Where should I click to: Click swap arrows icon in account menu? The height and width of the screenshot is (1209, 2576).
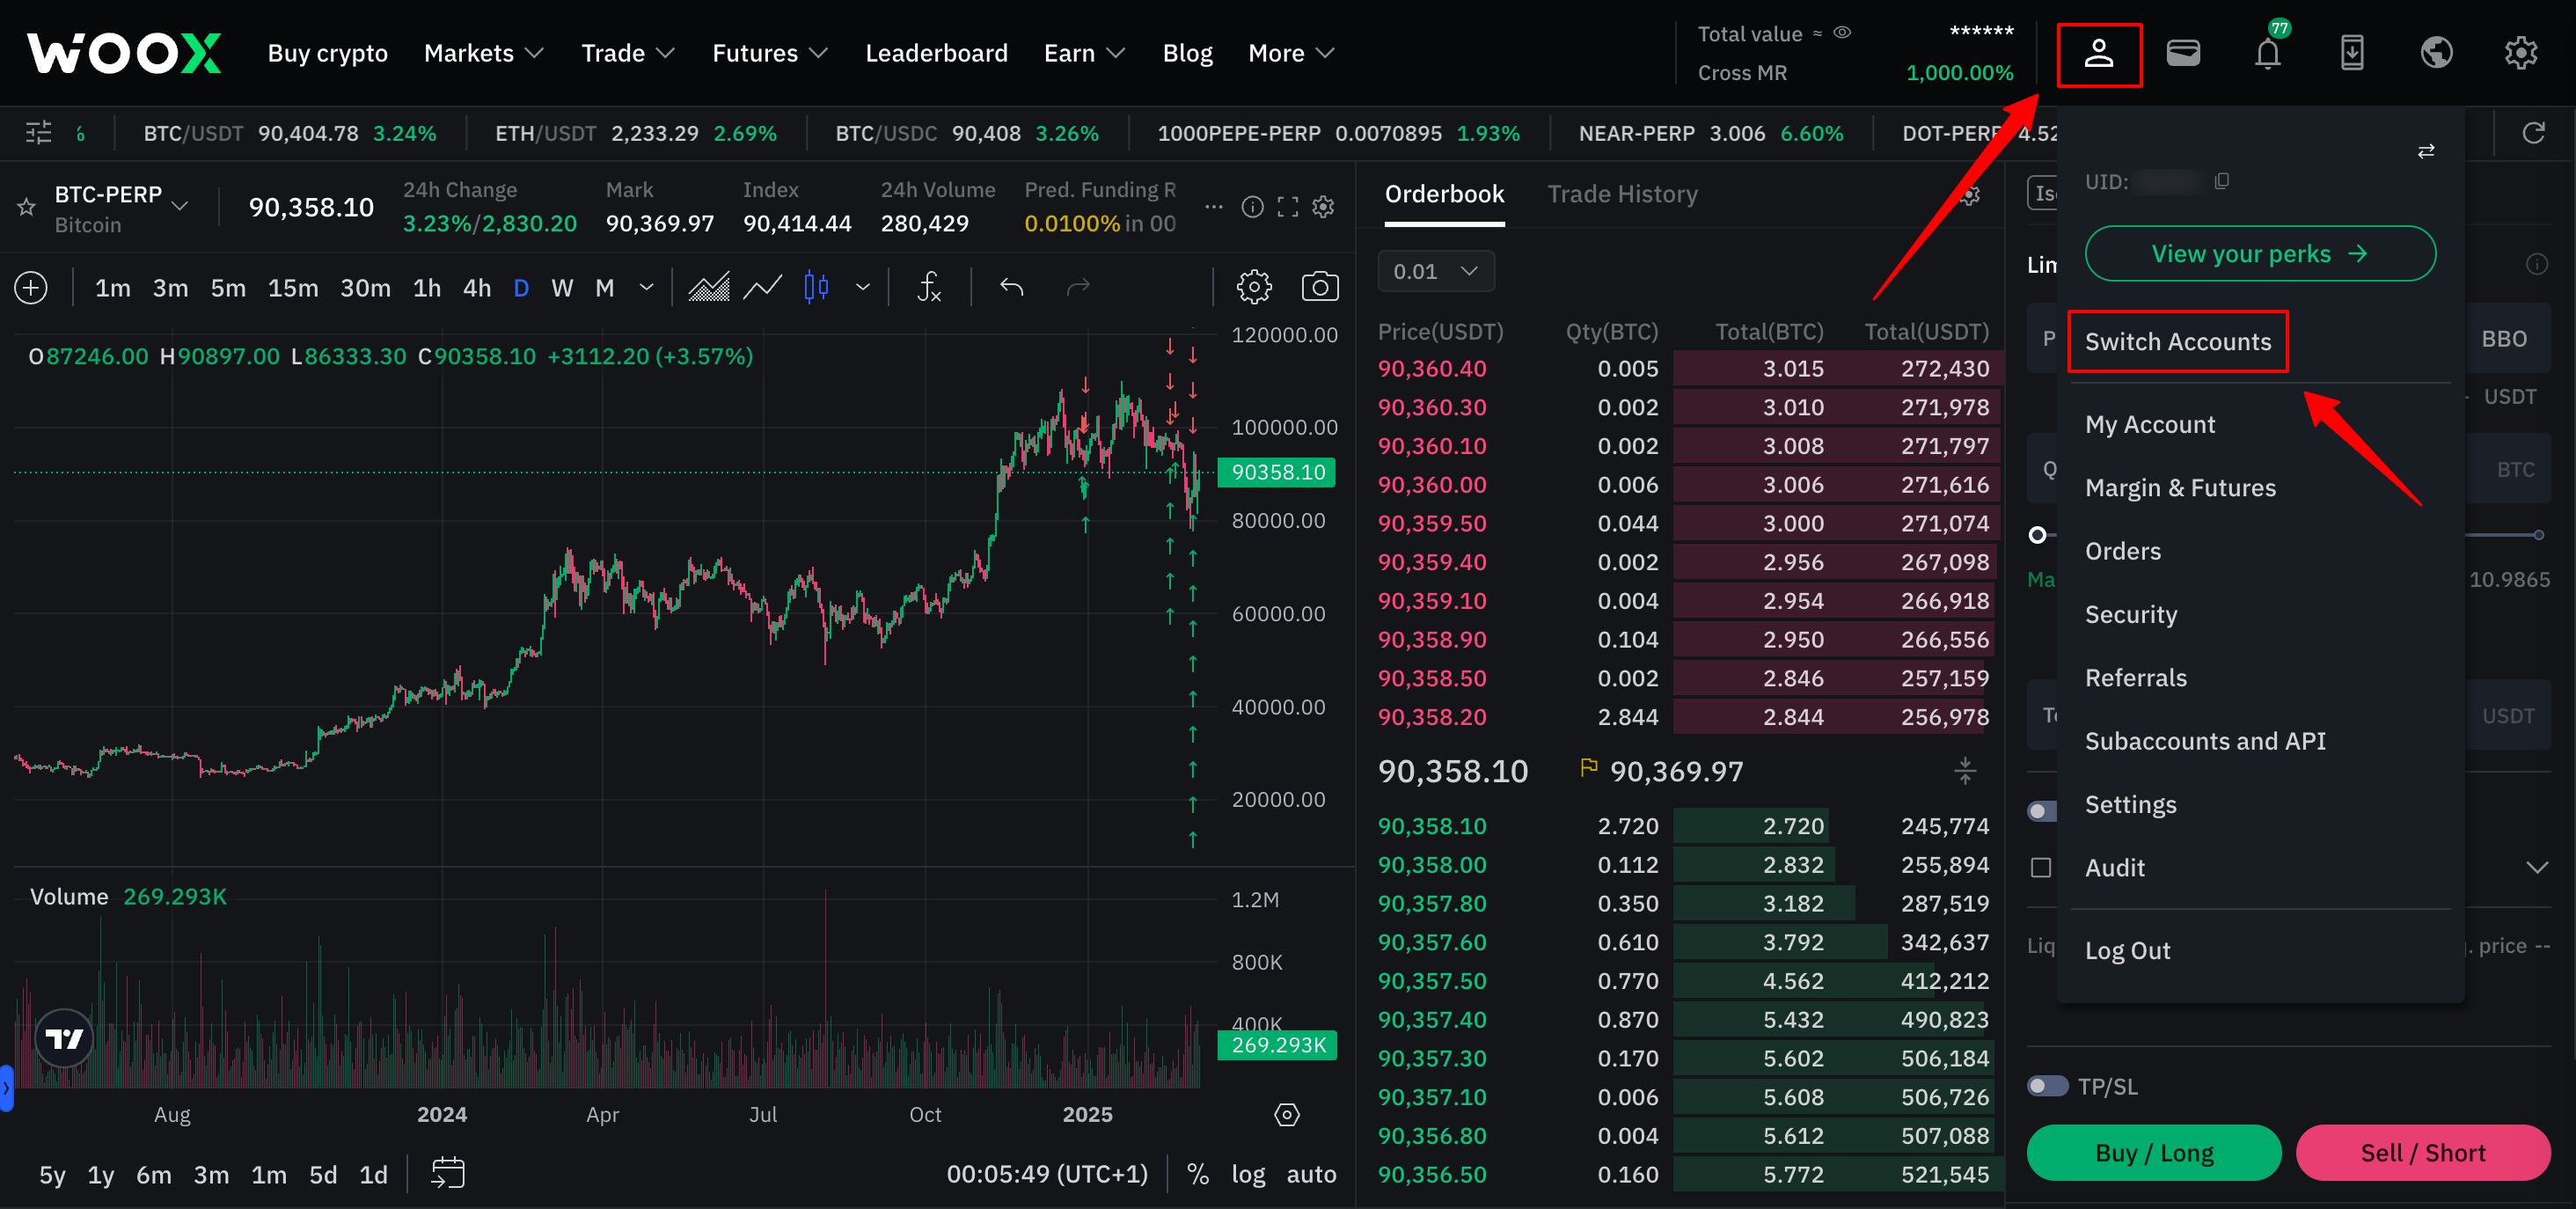point(2426,151)
